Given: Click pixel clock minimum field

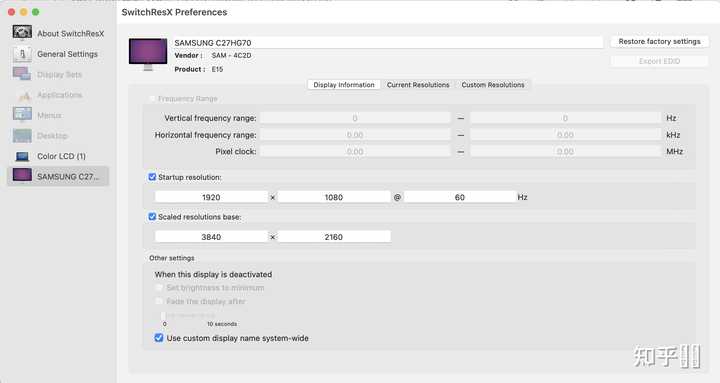Looking at the screenshot, I should coord(355,151).
